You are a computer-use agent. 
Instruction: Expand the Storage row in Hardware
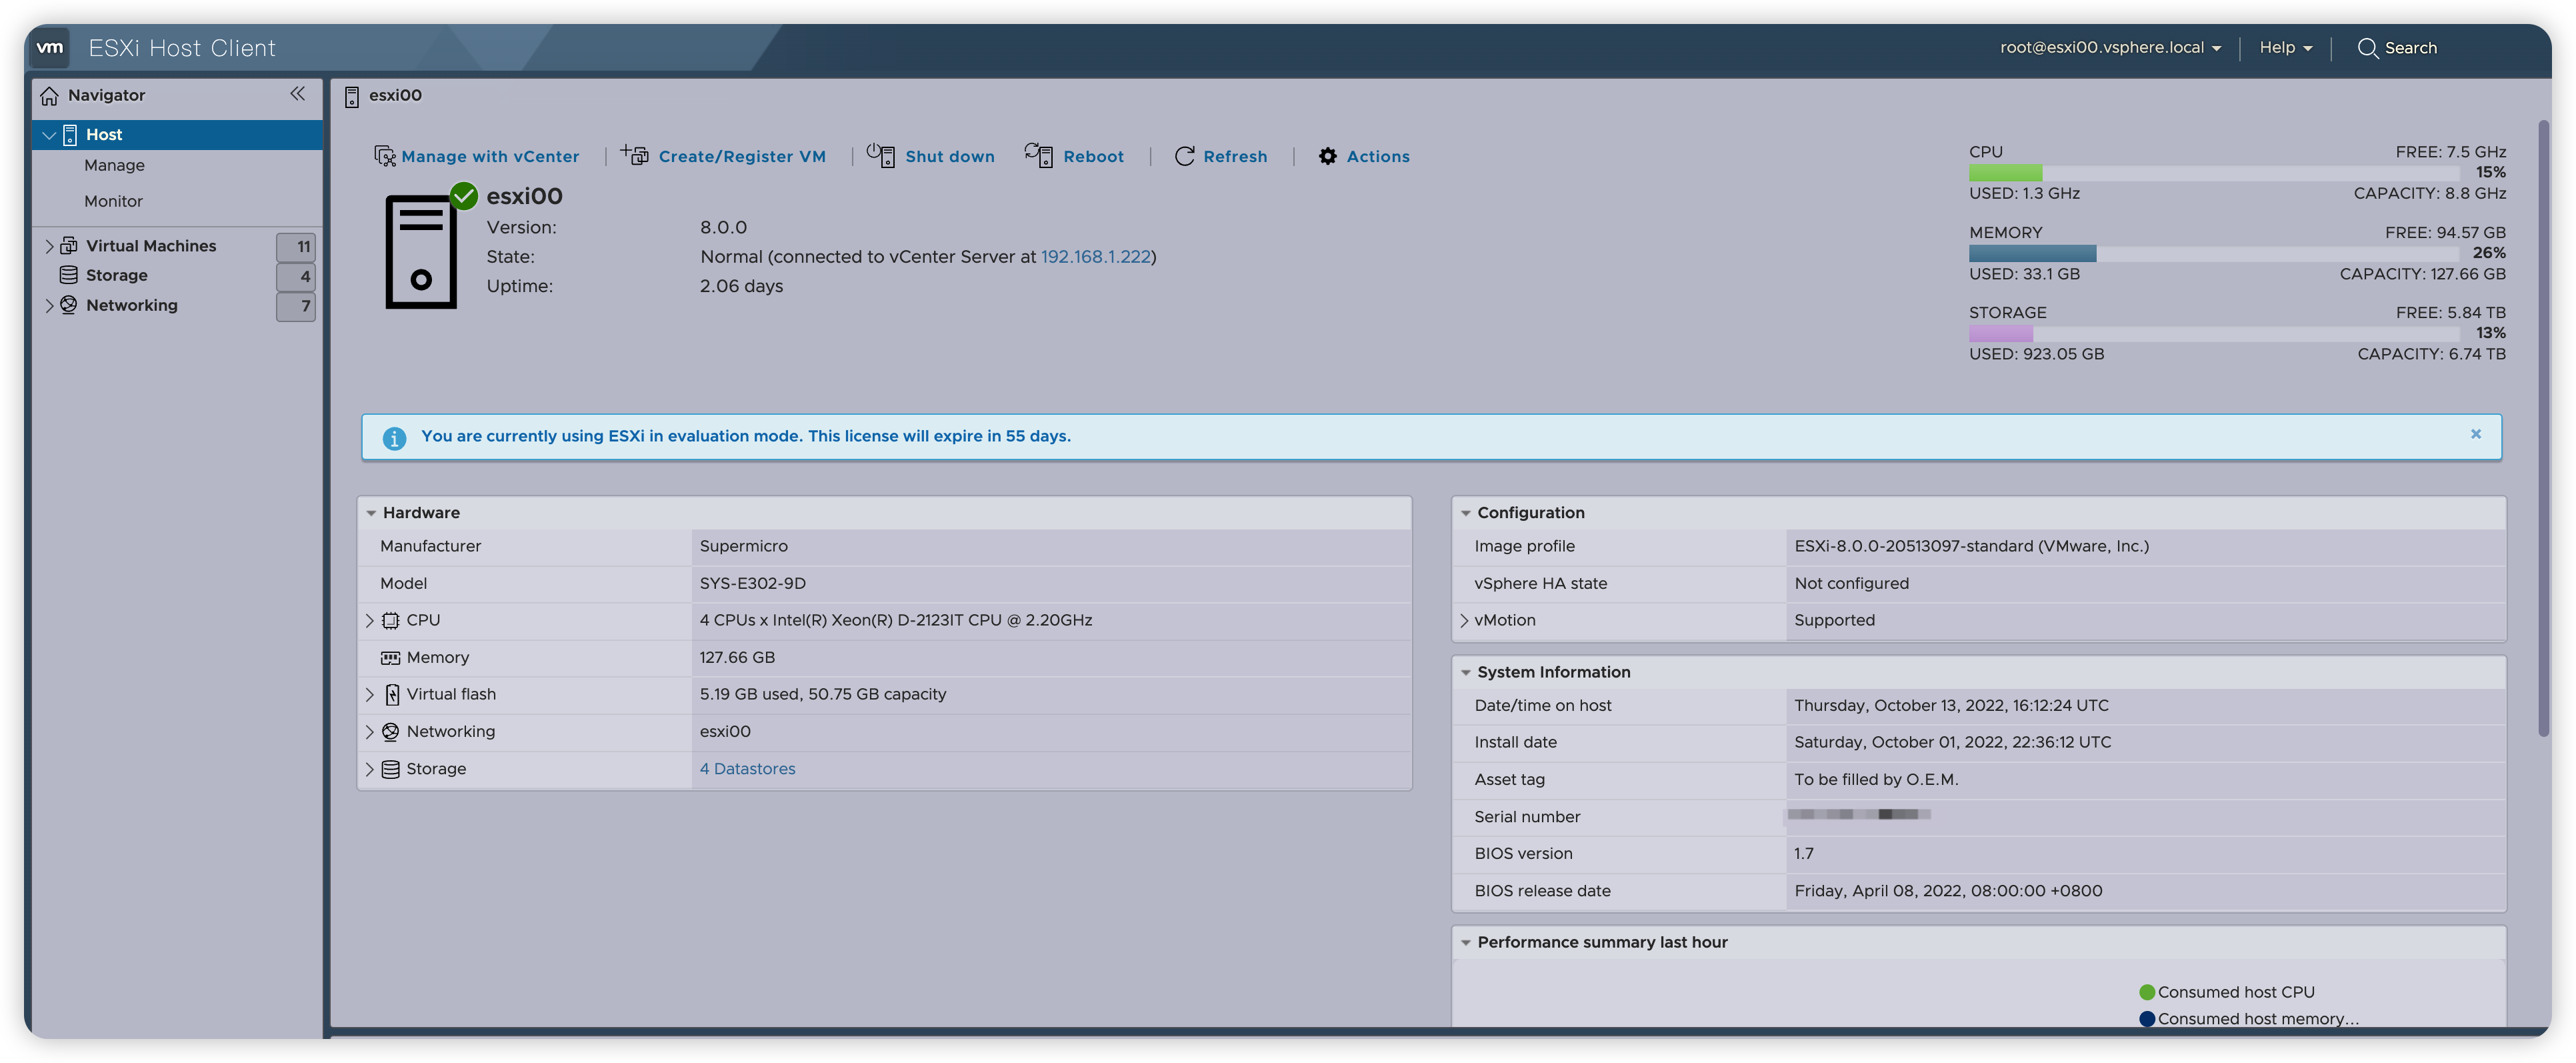[369, 769]
